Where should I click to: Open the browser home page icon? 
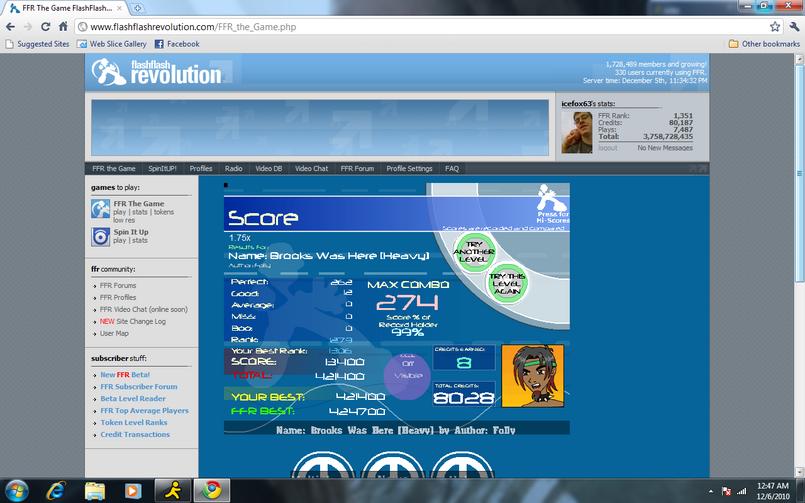click(63, 27)
